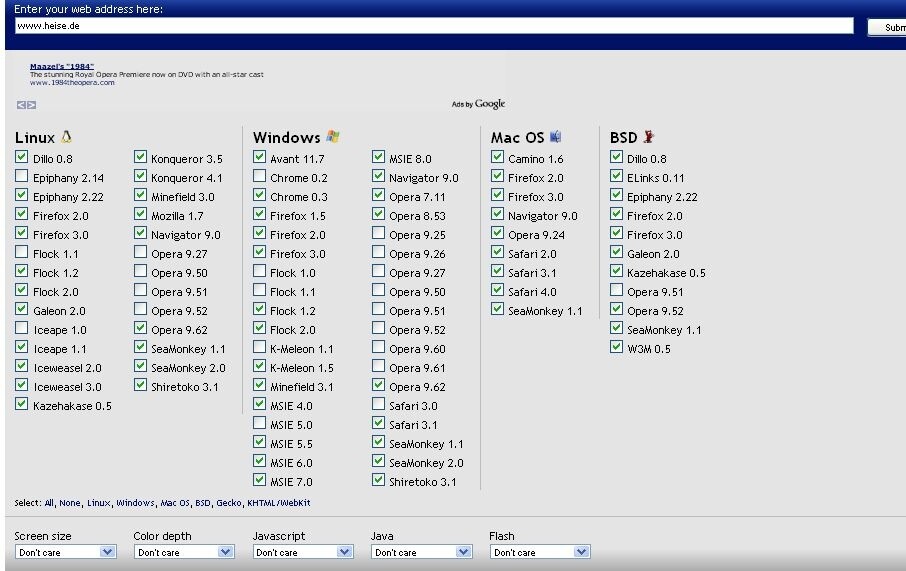The image size is (906, 571).
Task: Open the Flash dropdown
Action: click(x=540, y=552)
